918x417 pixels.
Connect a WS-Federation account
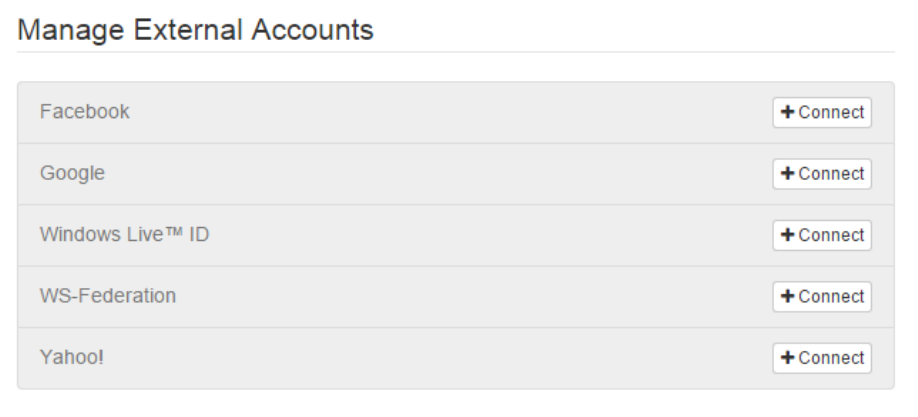pyautogui.click(x=822, y=297)
